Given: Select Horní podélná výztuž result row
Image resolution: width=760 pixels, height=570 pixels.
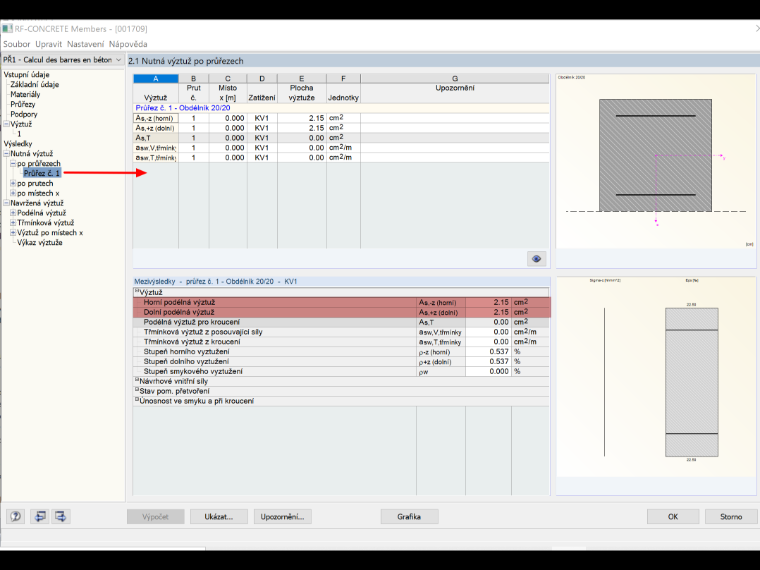Looking at the screenshot, I should 342,302.
